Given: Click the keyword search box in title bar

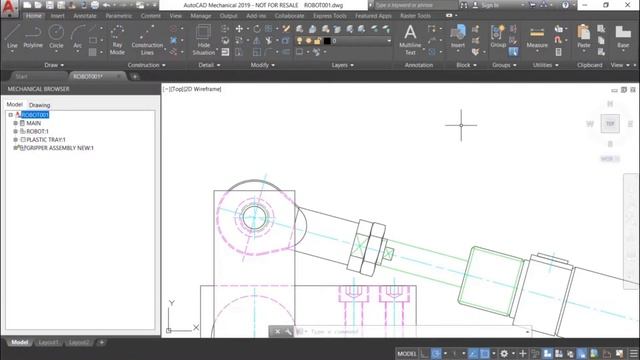Looking at the screenshot, I should click(x=416, y=5).
